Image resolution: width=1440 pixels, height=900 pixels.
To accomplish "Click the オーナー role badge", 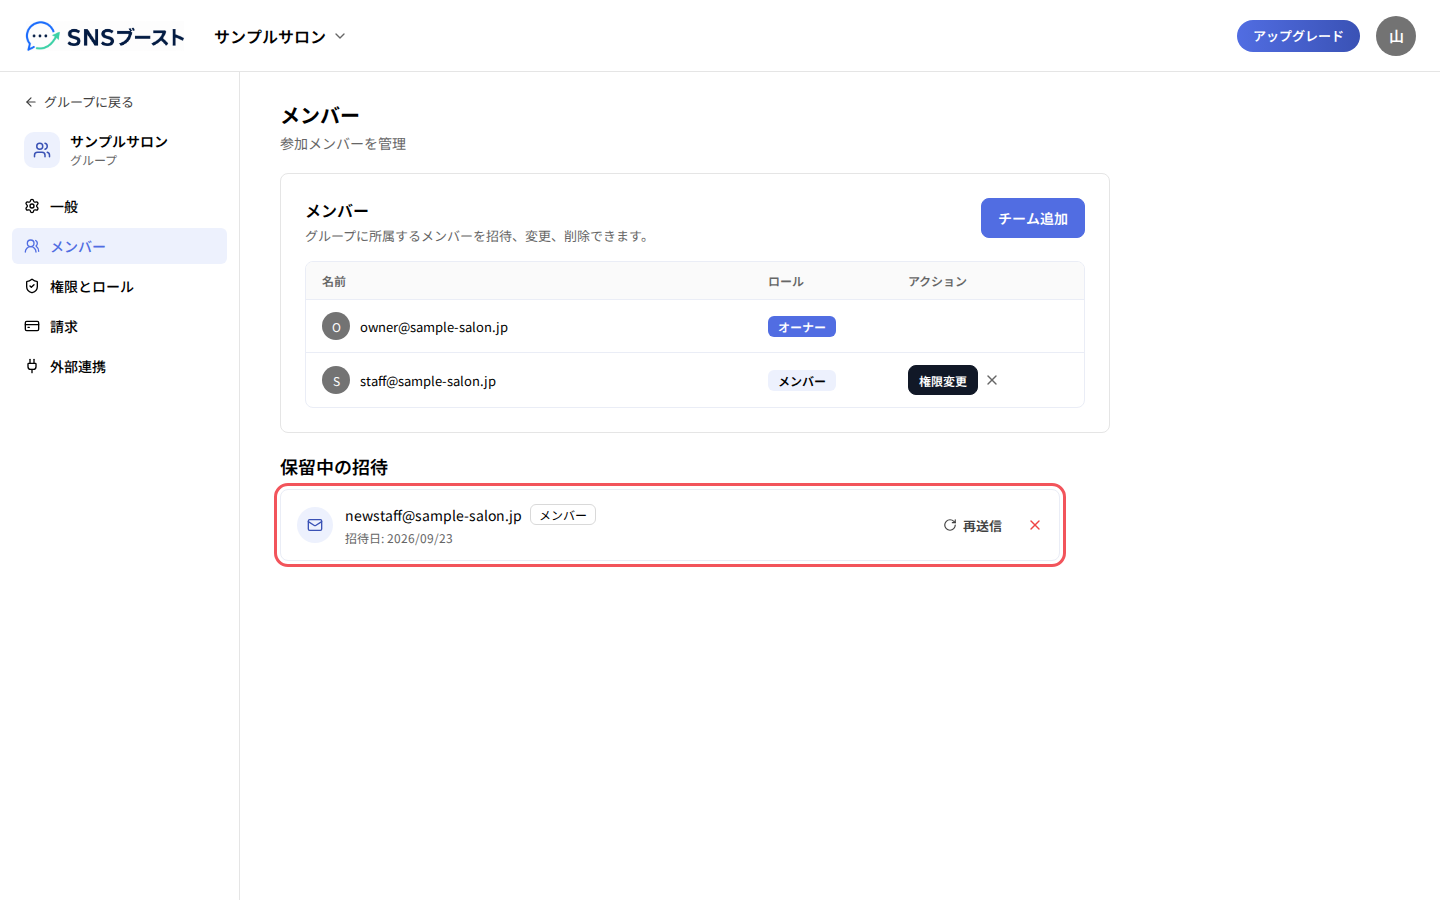I will tap(802, 327).
